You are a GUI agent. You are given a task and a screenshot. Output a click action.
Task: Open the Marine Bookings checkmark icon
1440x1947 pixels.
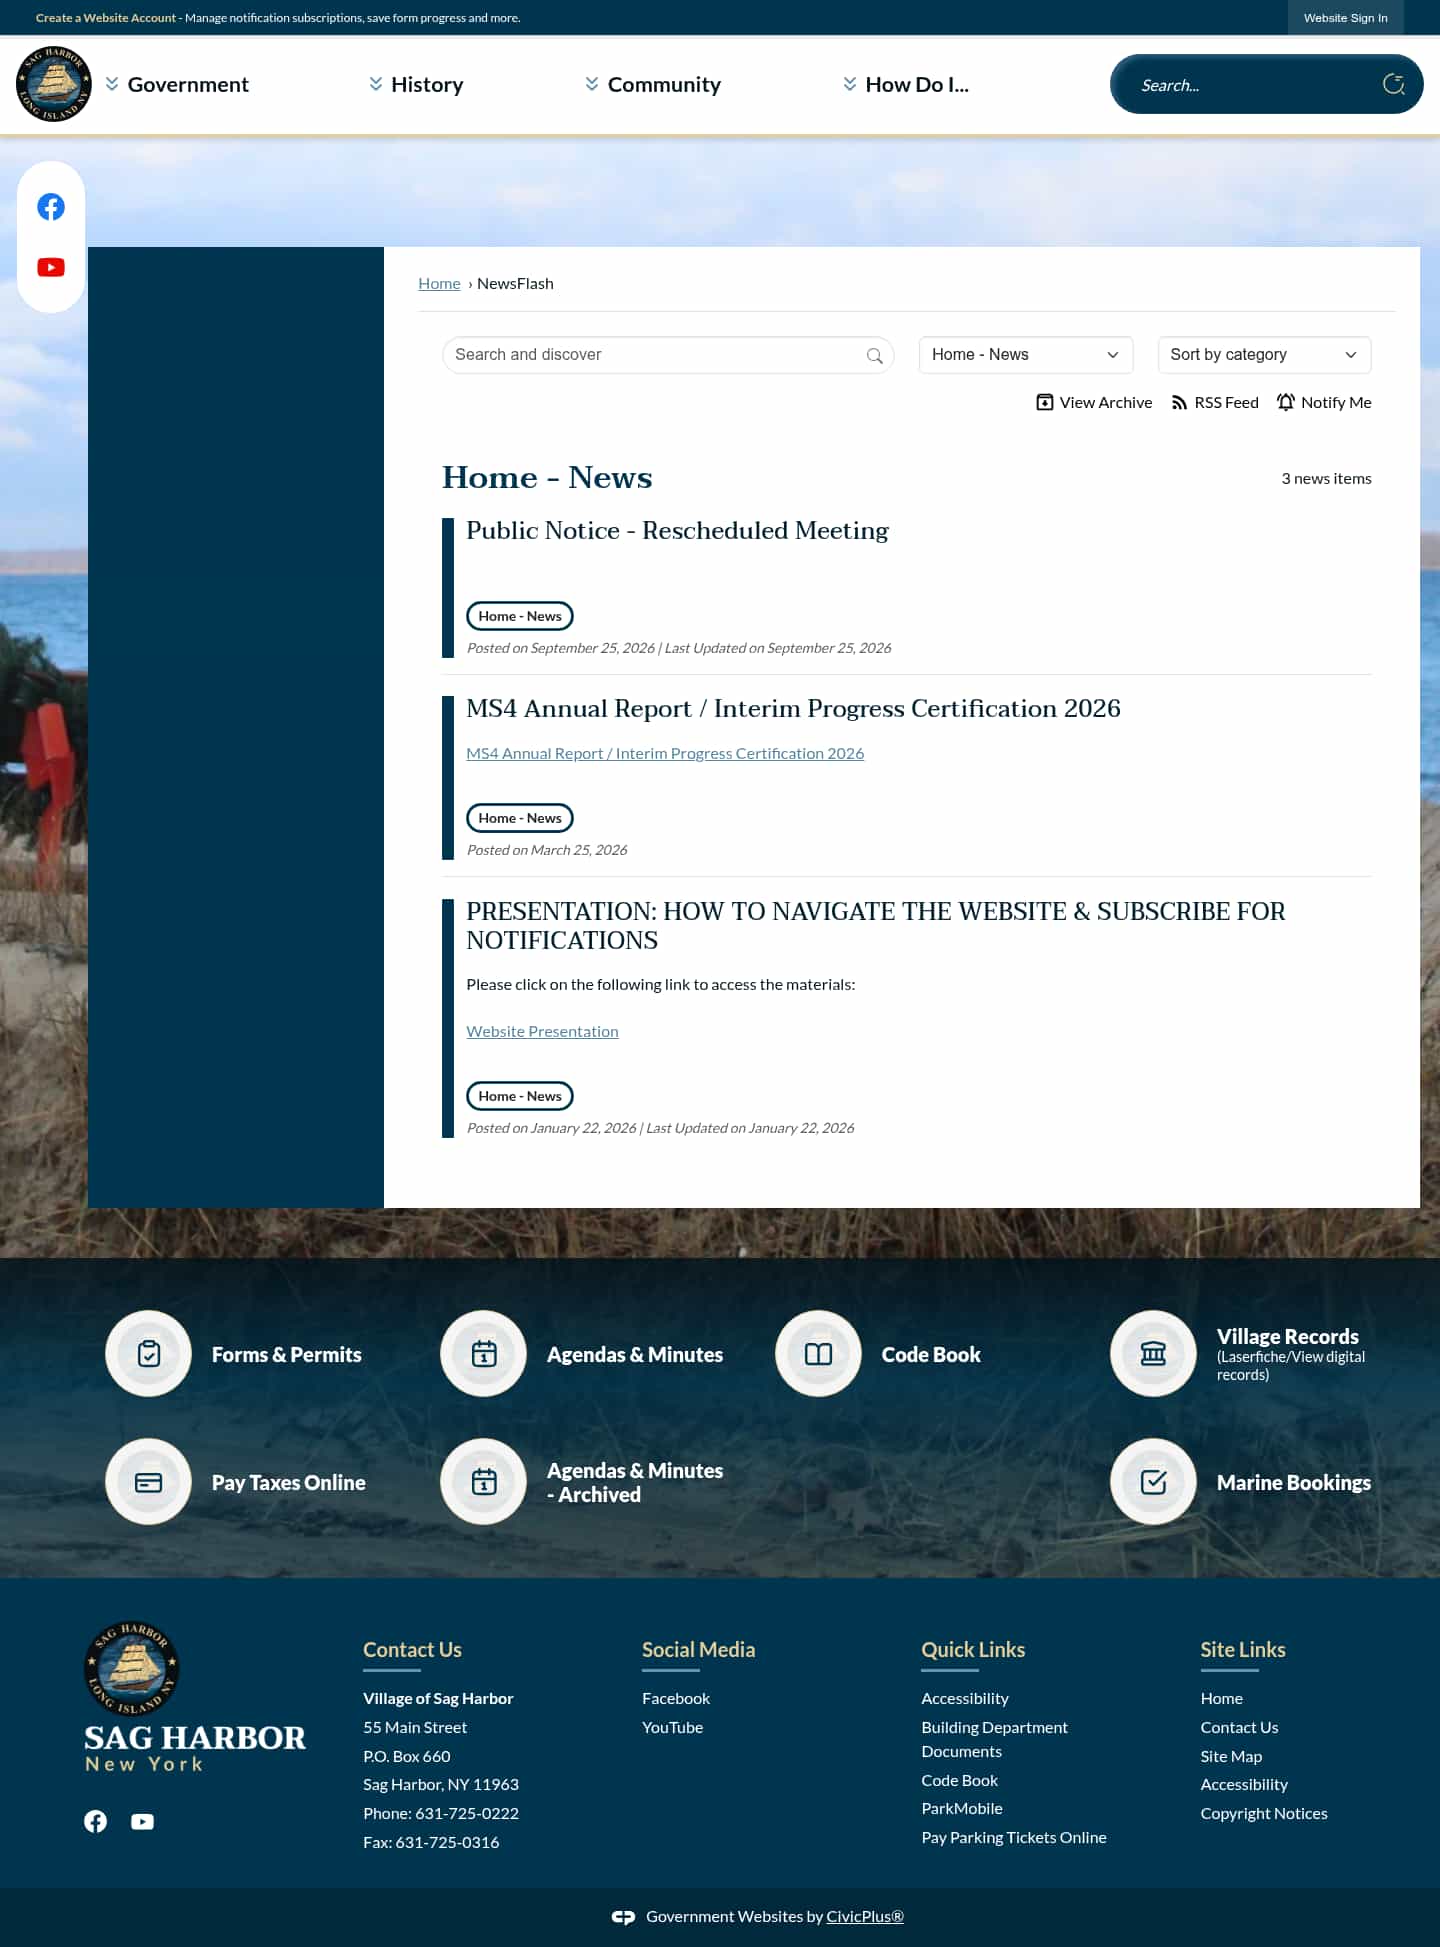click(1153, 1482)
